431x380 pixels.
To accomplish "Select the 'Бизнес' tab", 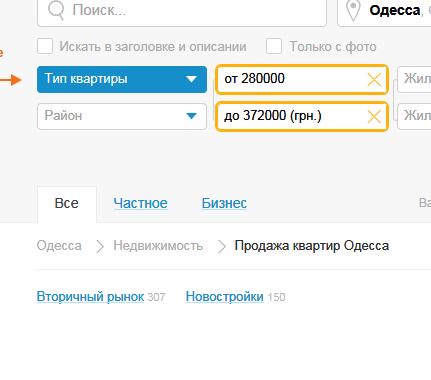I will coord(224,203).
